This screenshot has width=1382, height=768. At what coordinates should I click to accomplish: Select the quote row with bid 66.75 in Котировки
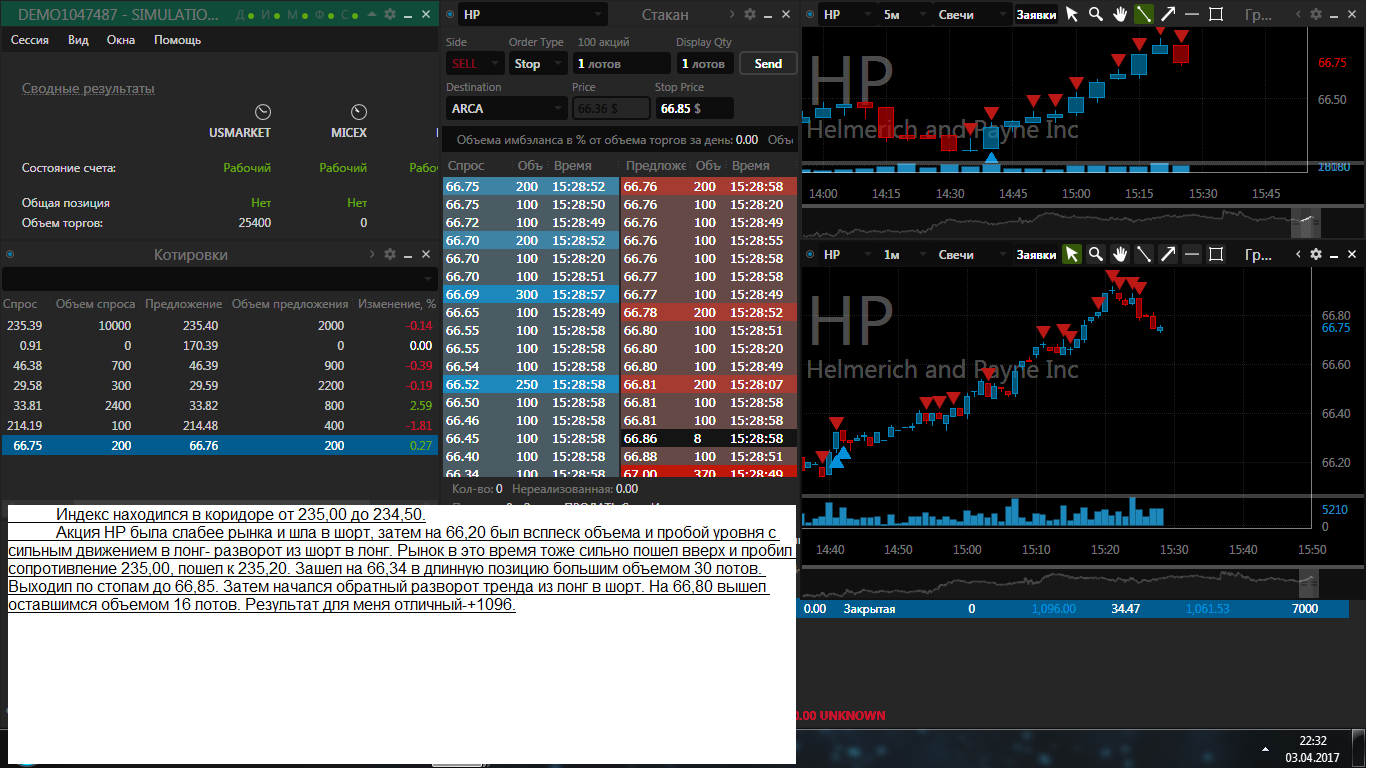coord(219,446)
